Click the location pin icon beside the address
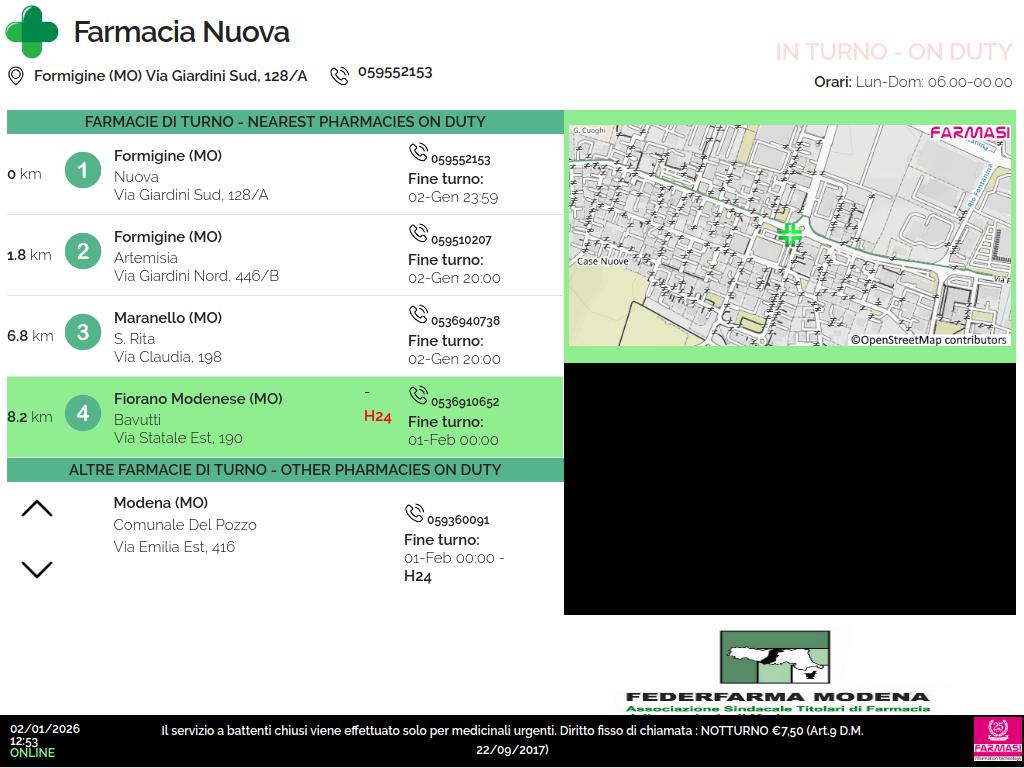Screen dimensions: 1024x768 [16, 76]
